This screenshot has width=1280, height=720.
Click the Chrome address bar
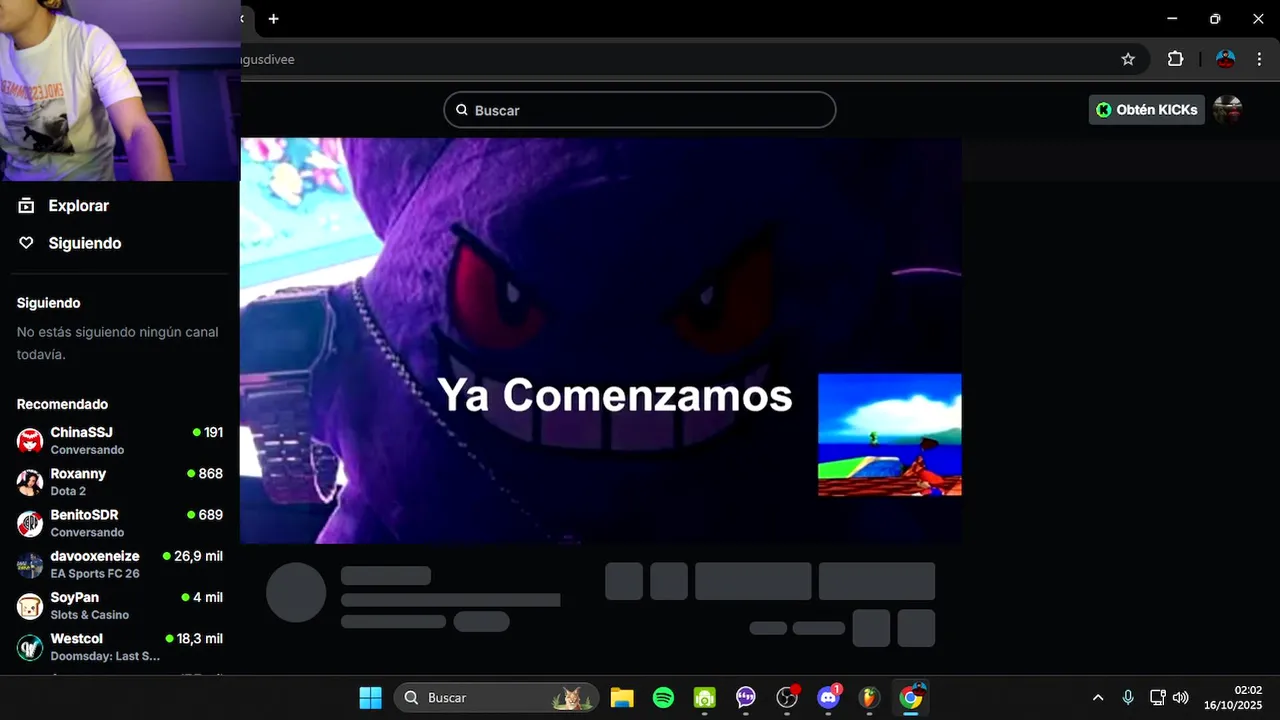[680, 59]
